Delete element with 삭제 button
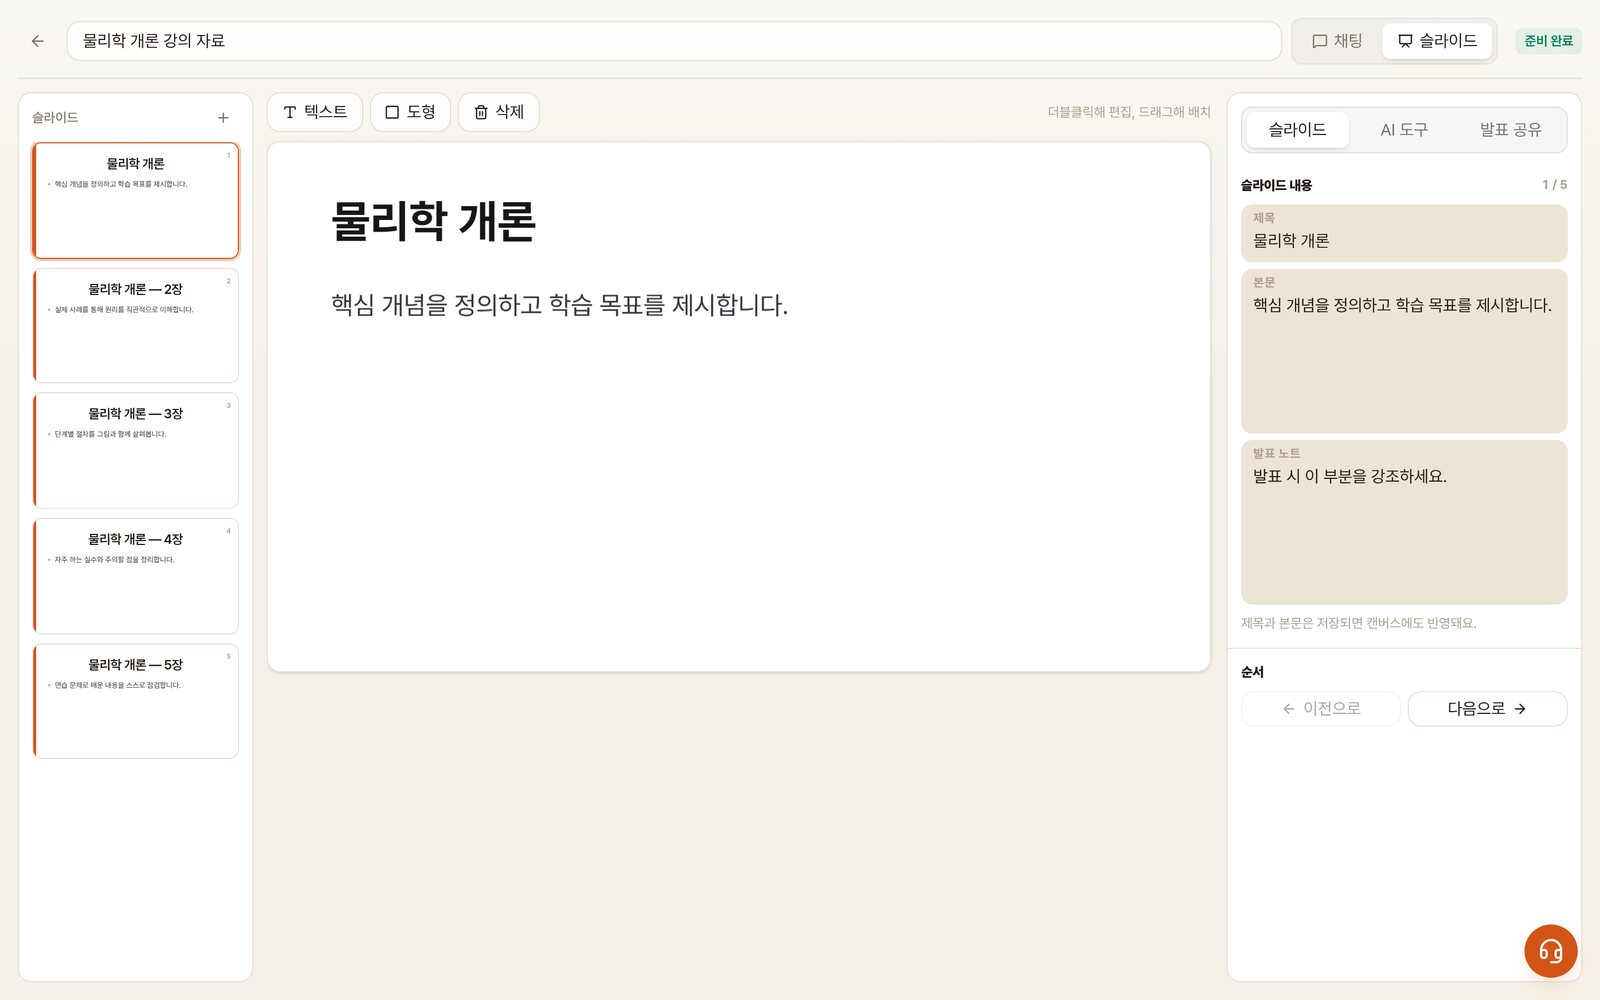The height and width of the screenshot is (1000, 1600). pyautogui.click(x=499, y=112)
